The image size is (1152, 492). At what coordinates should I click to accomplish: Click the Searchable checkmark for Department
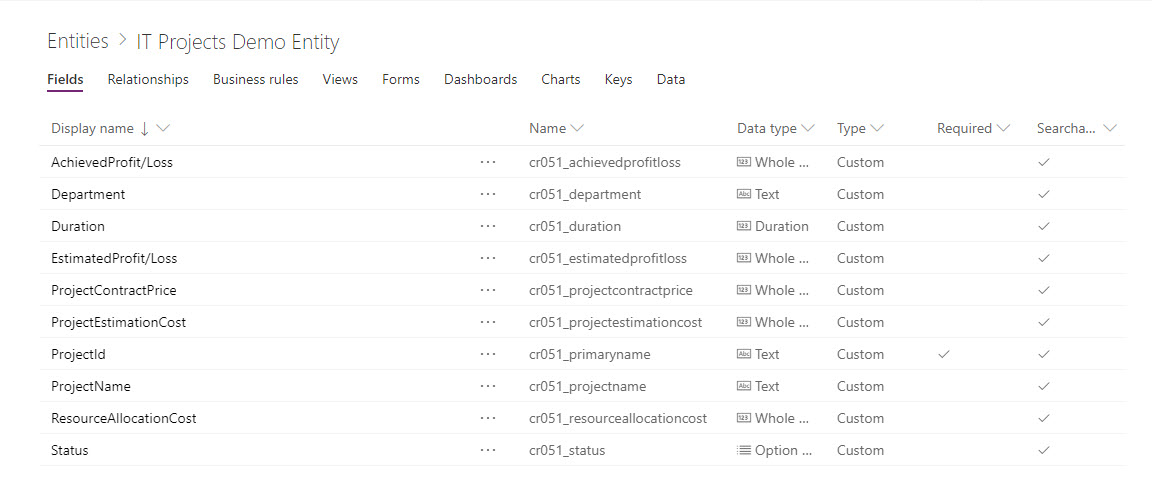point(1044,194)
